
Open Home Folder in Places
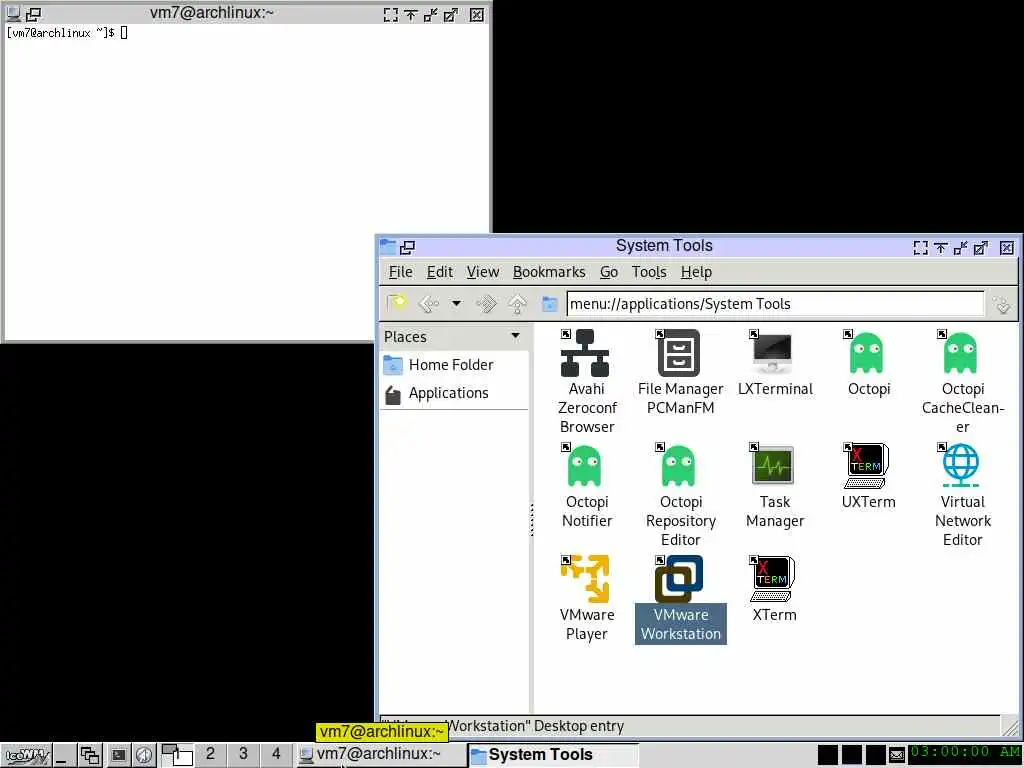[455, 364]
